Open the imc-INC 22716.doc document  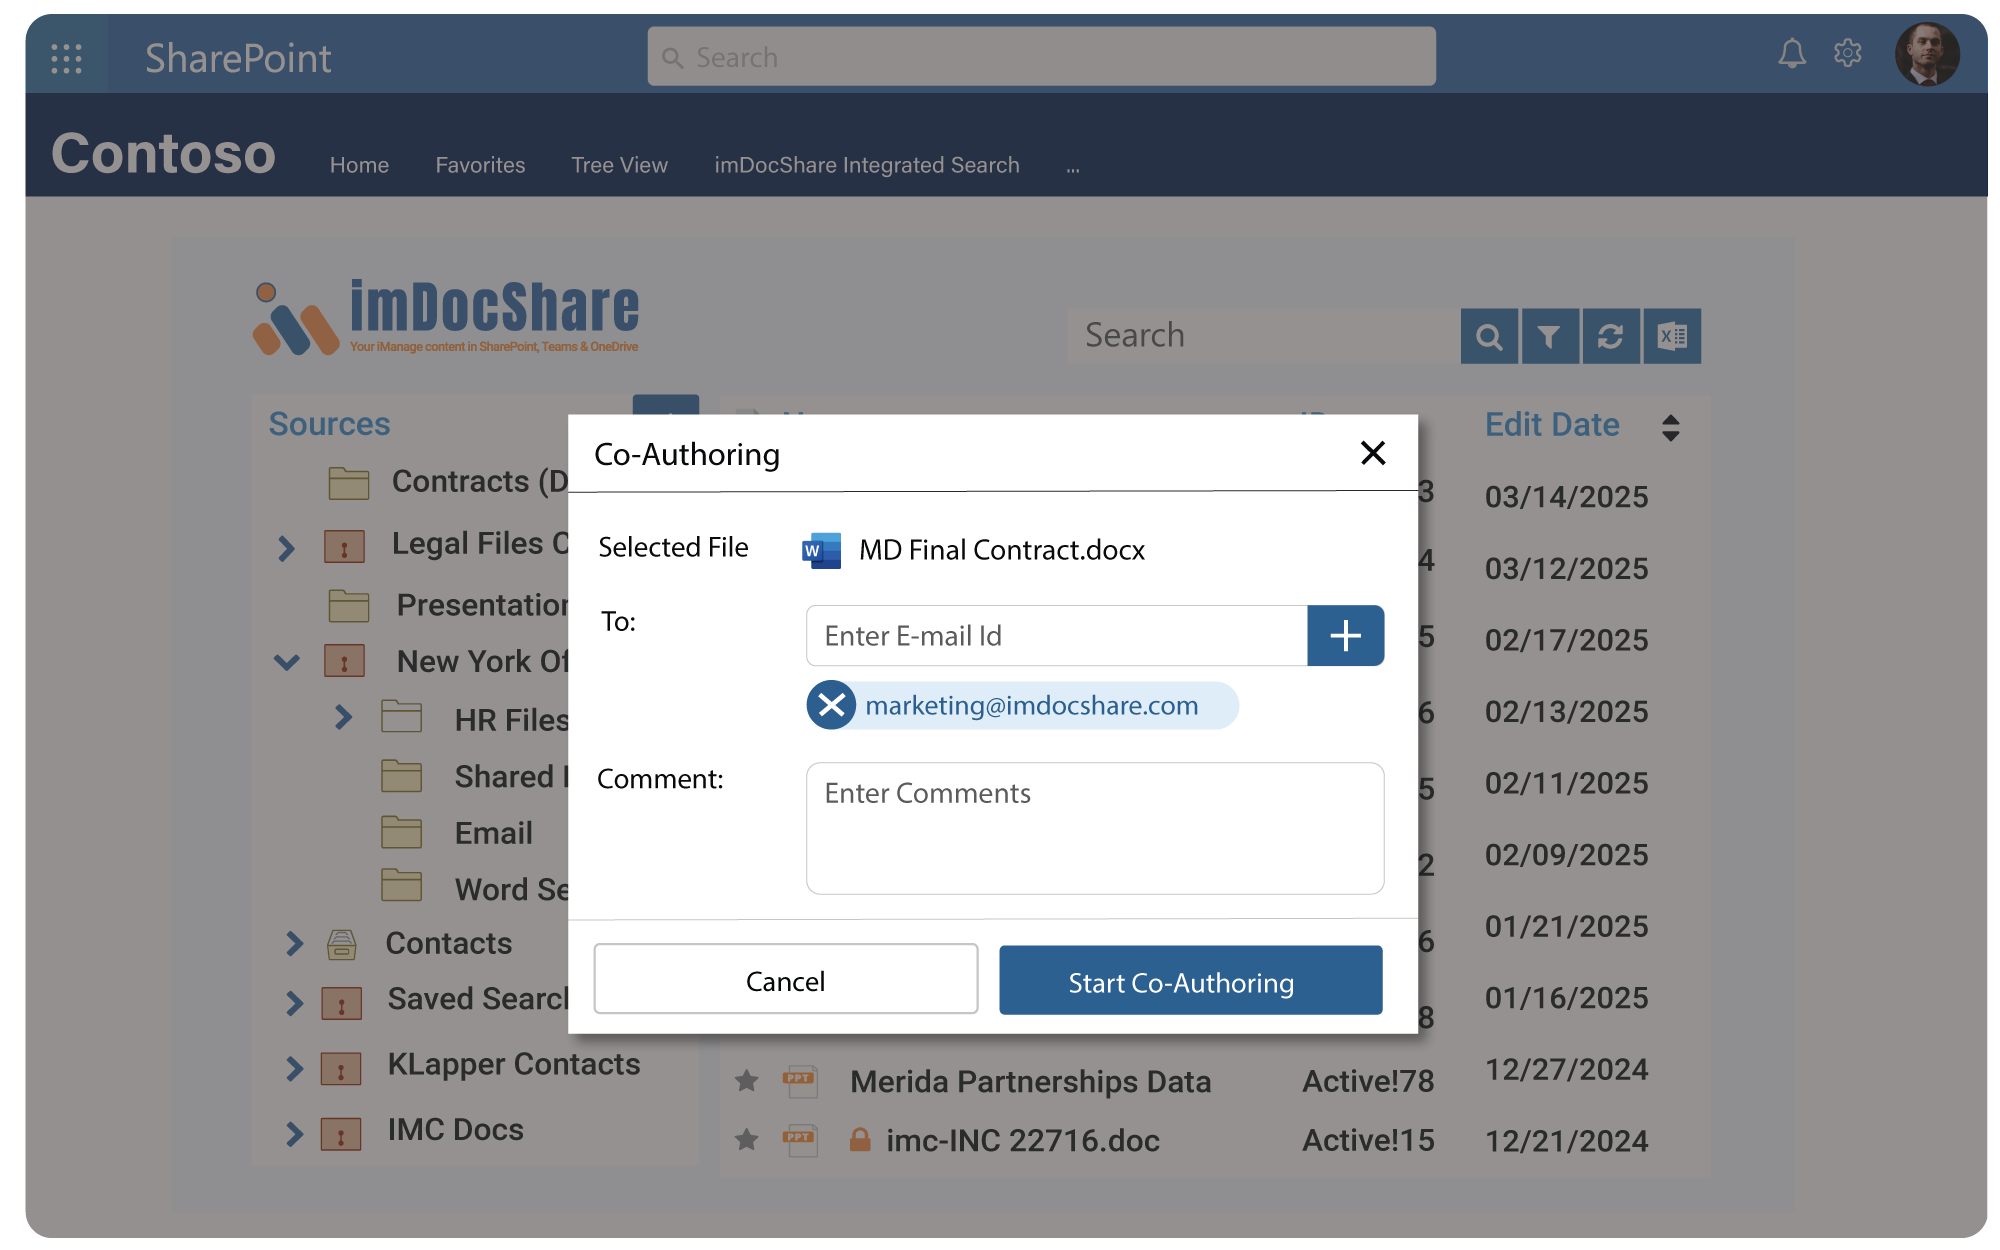pyautogui.click(x=1022, y=1141)
